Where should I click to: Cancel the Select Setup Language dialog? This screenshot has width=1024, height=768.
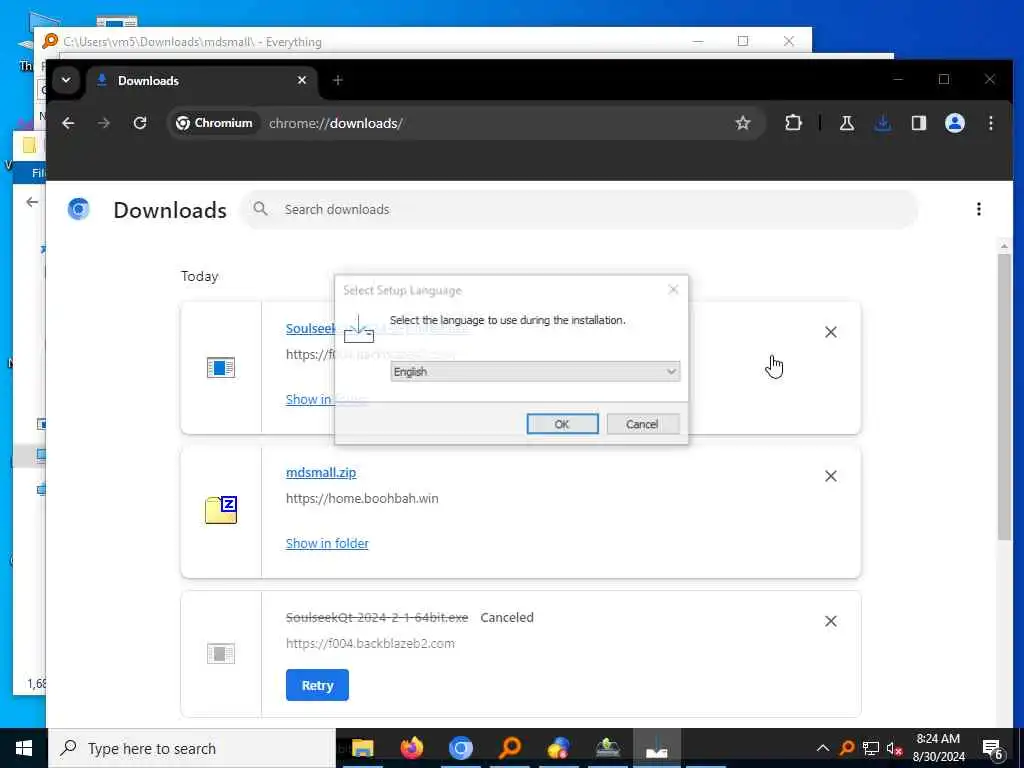pyautogui.click(x=643, y=424)
